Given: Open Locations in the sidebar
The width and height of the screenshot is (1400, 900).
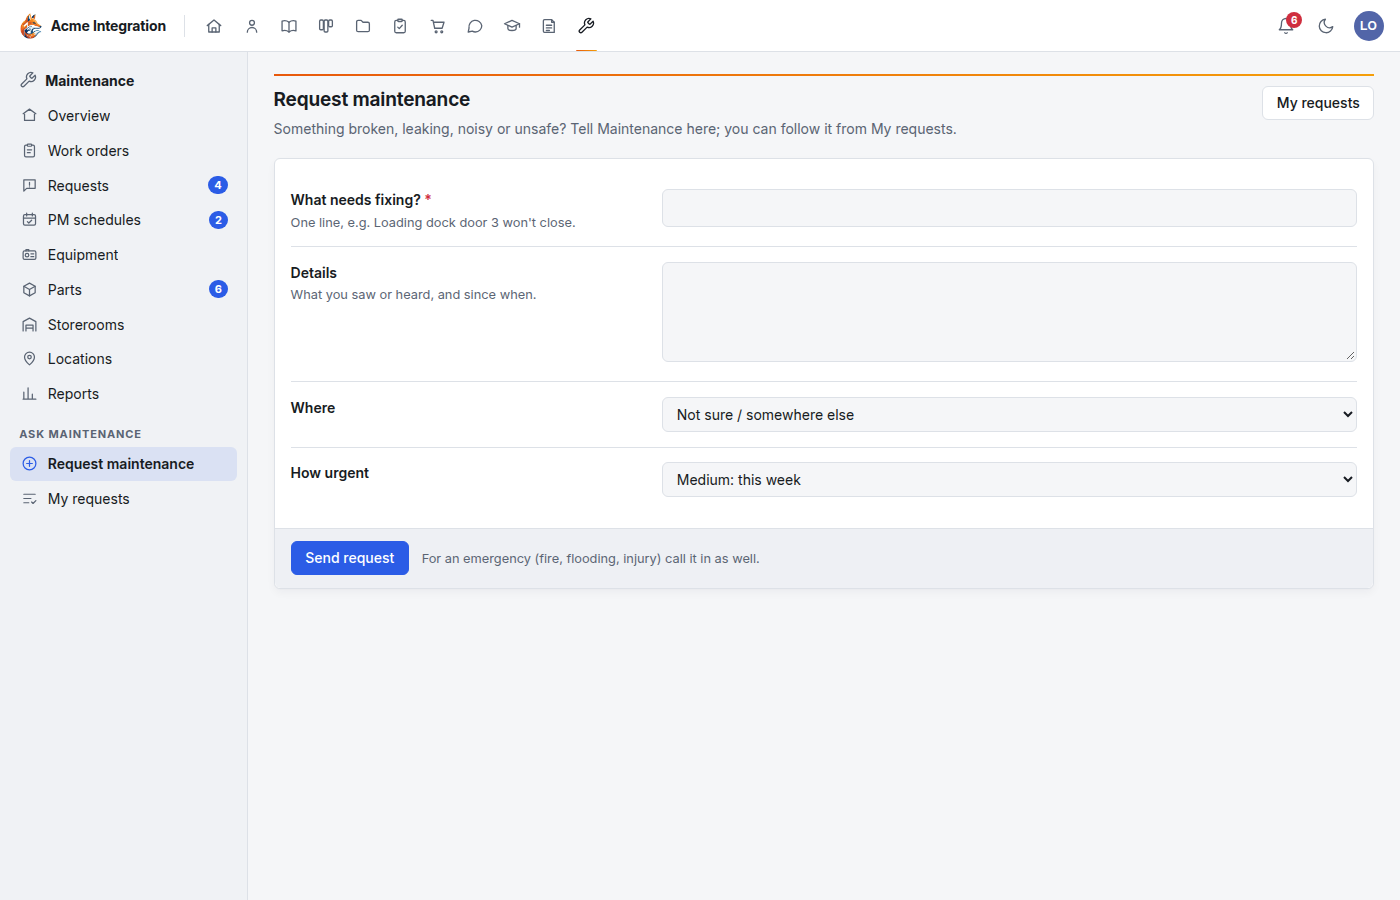Looking at the screenshot, I should pos(124,359).
